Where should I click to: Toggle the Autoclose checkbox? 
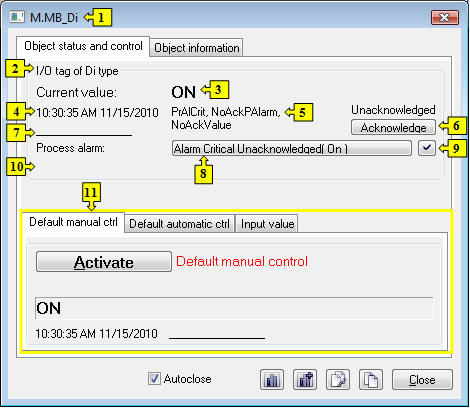pos(154,379)
